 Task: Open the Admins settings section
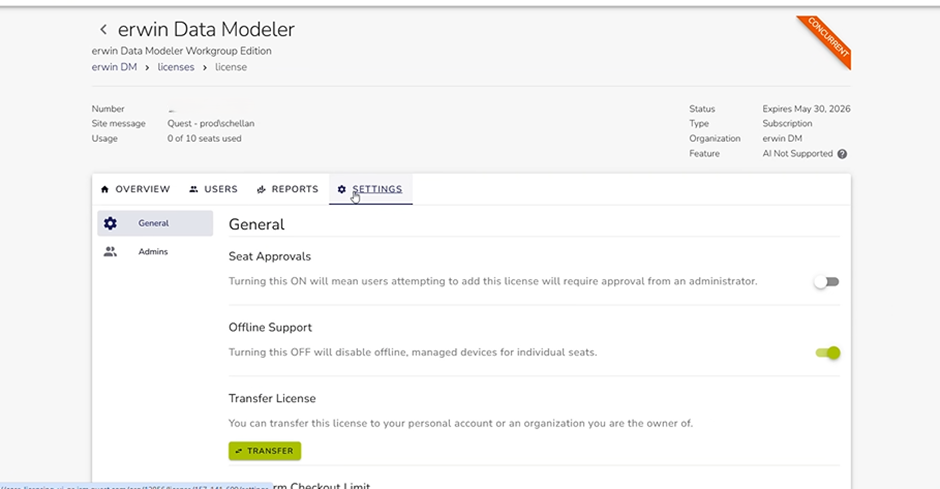point(155,252)
